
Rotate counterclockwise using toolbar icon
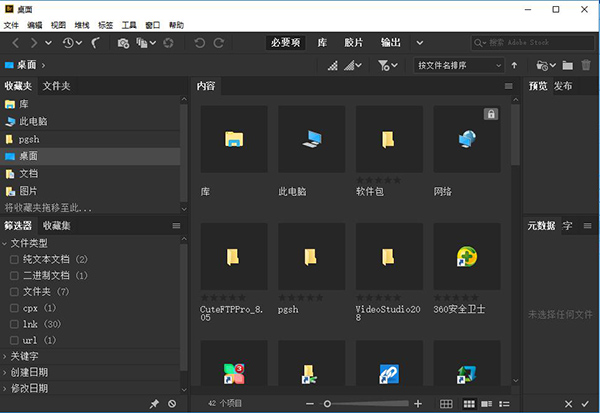click(200, 43)
